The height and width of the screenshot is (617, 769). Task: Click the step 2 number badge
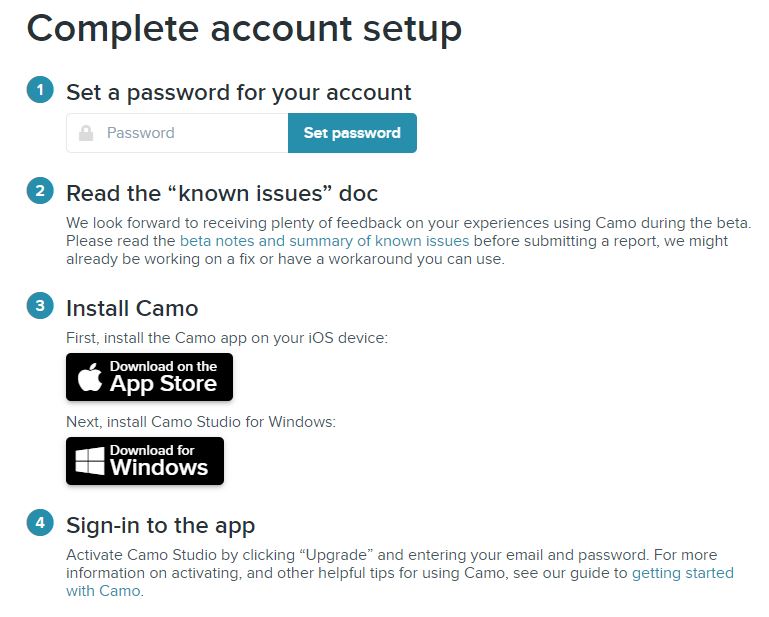click(40, 190)
